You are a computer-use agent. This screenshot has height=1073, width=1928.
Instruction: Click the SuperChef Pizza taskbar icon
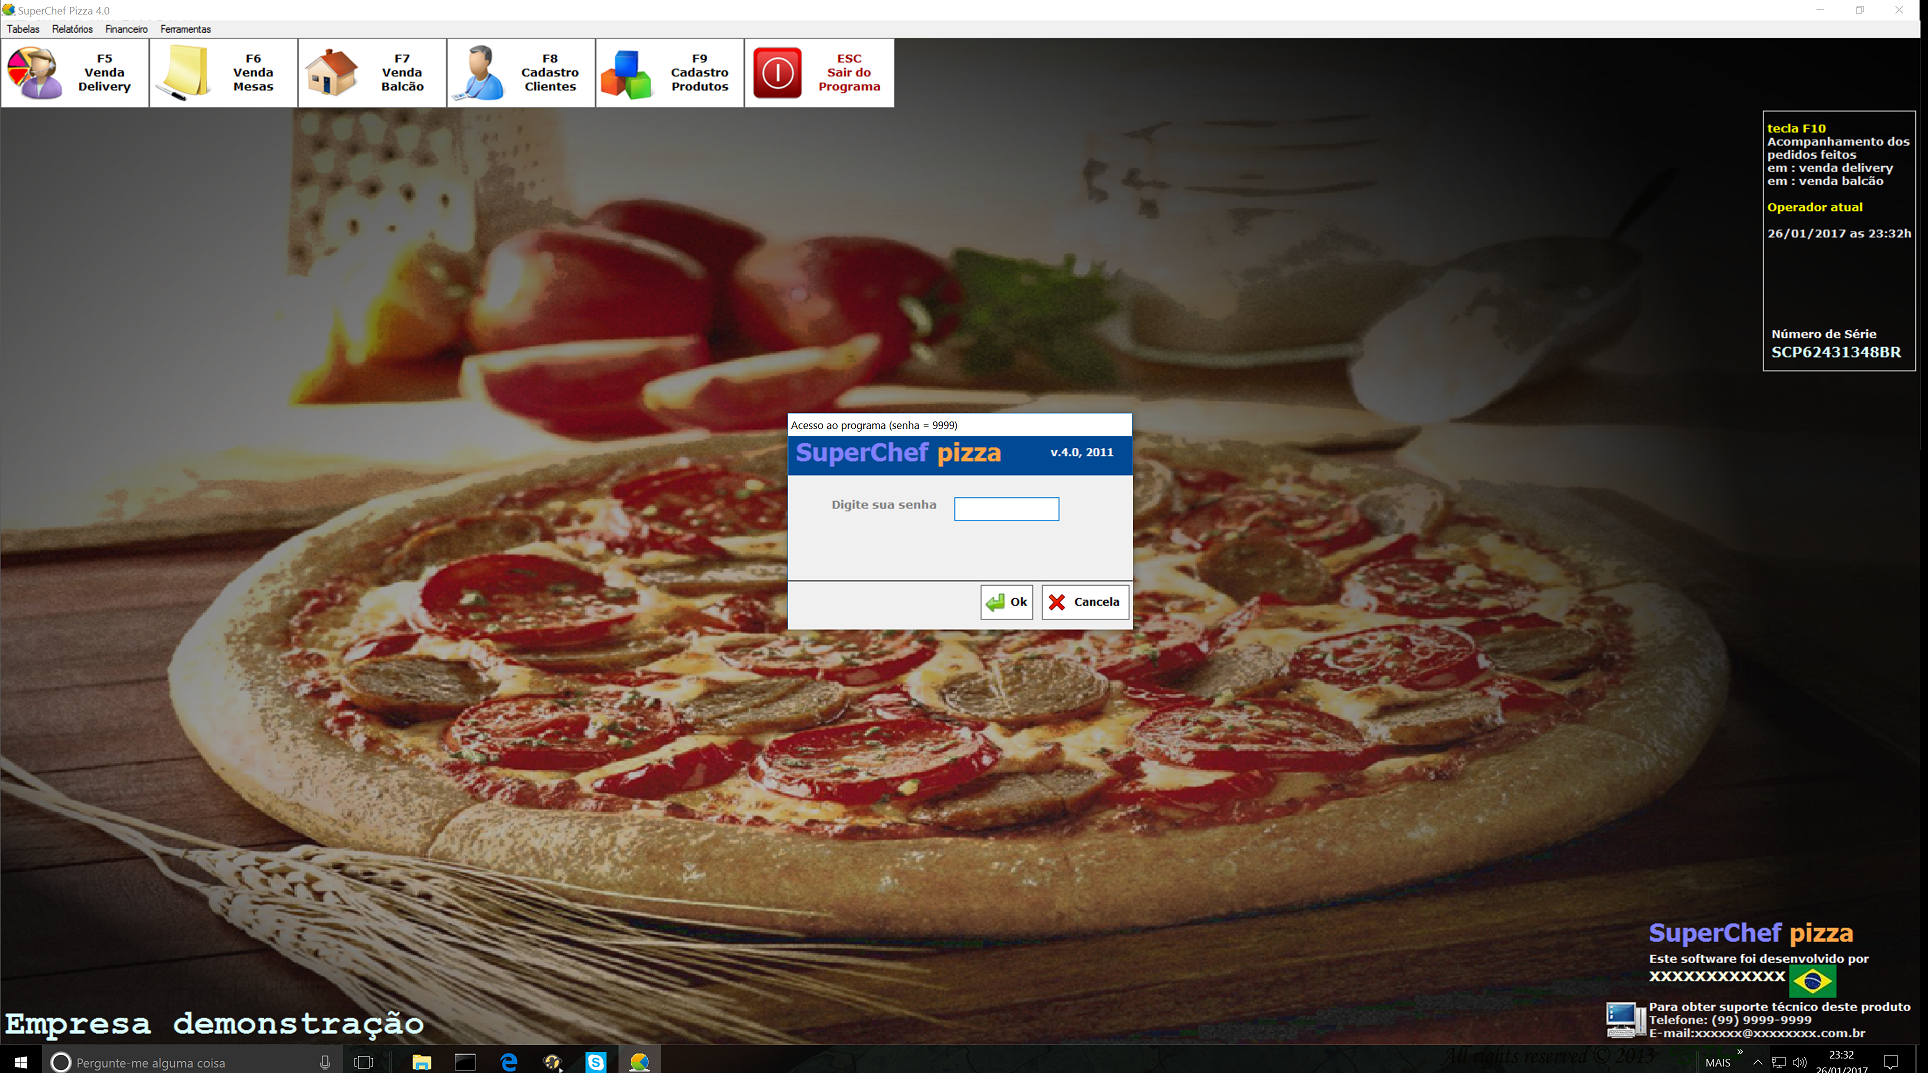point(640,1062)
